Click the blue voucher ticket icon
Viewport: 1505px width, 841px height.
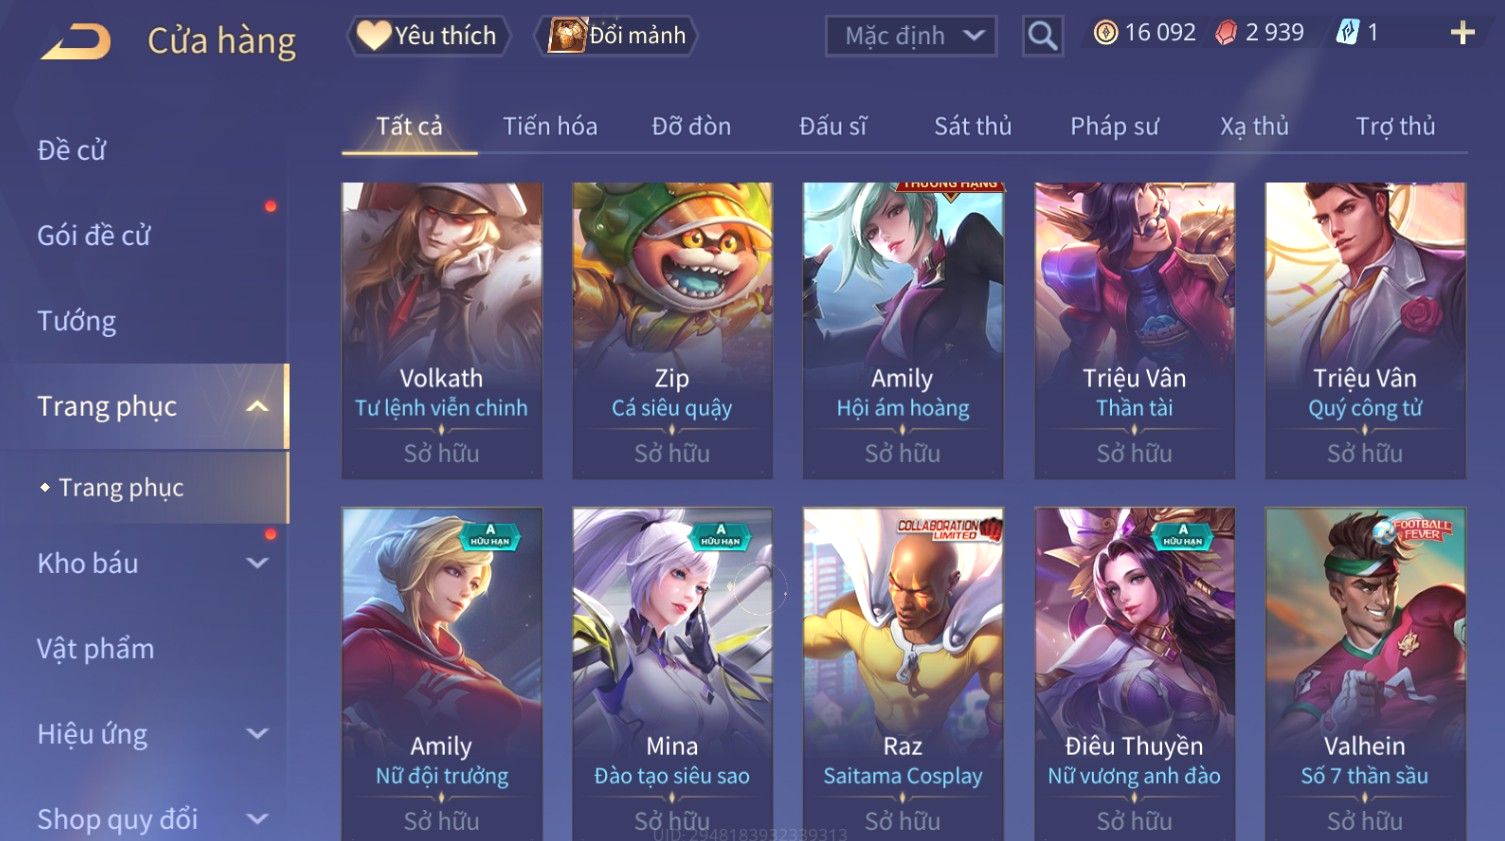1348,33
